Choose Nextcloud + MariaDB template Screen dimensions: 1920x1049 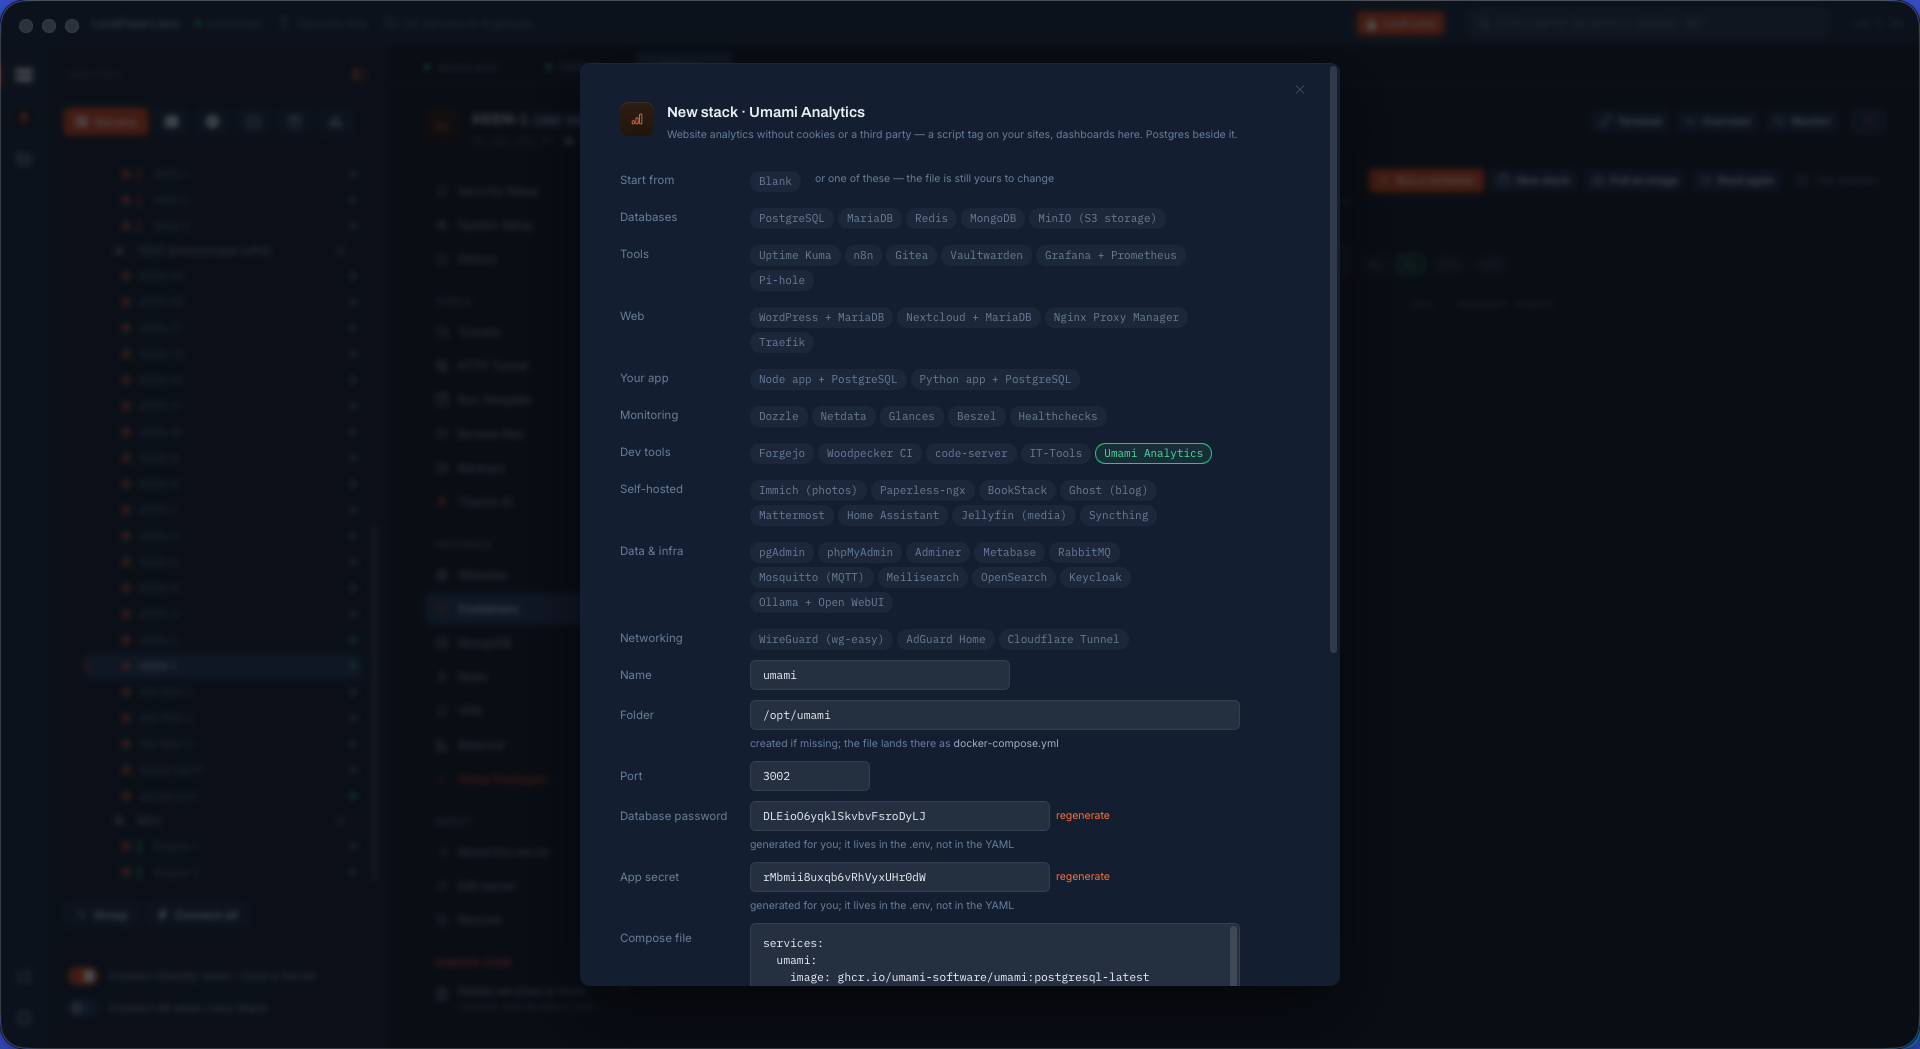968,317
